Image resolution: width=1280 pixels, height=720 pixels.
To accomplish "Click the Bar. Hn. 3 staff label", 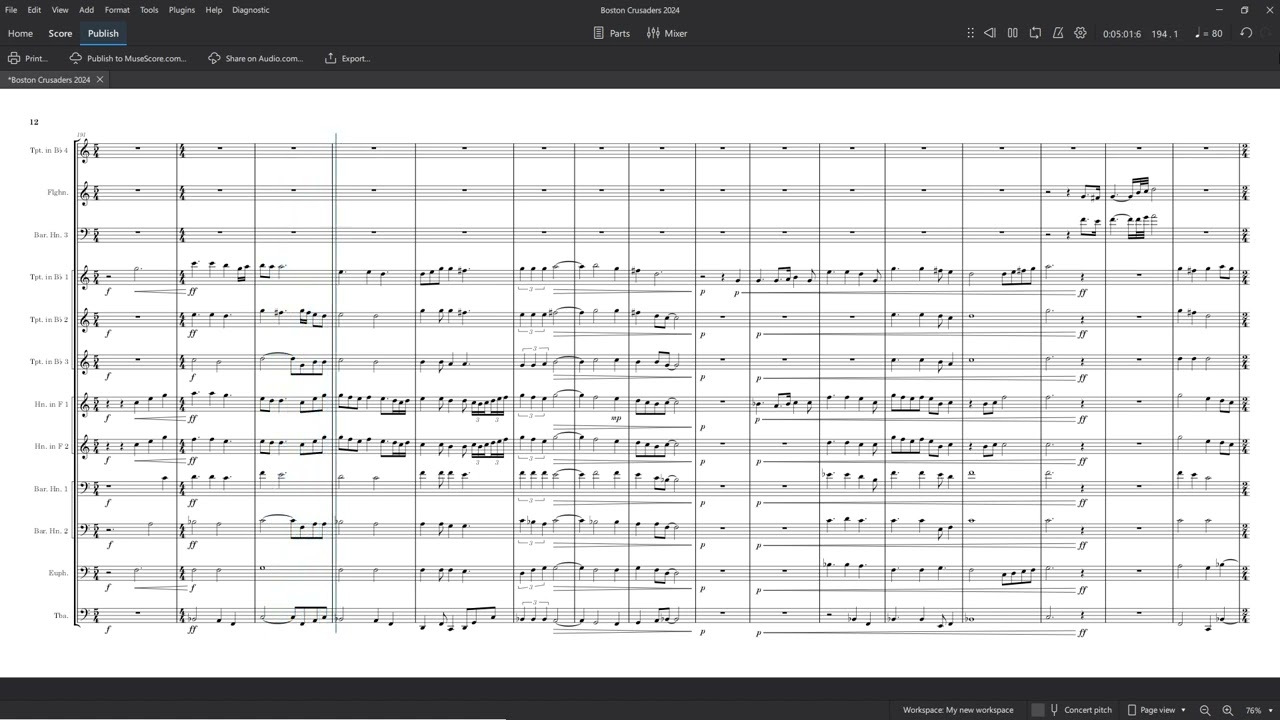I will 51,235.
